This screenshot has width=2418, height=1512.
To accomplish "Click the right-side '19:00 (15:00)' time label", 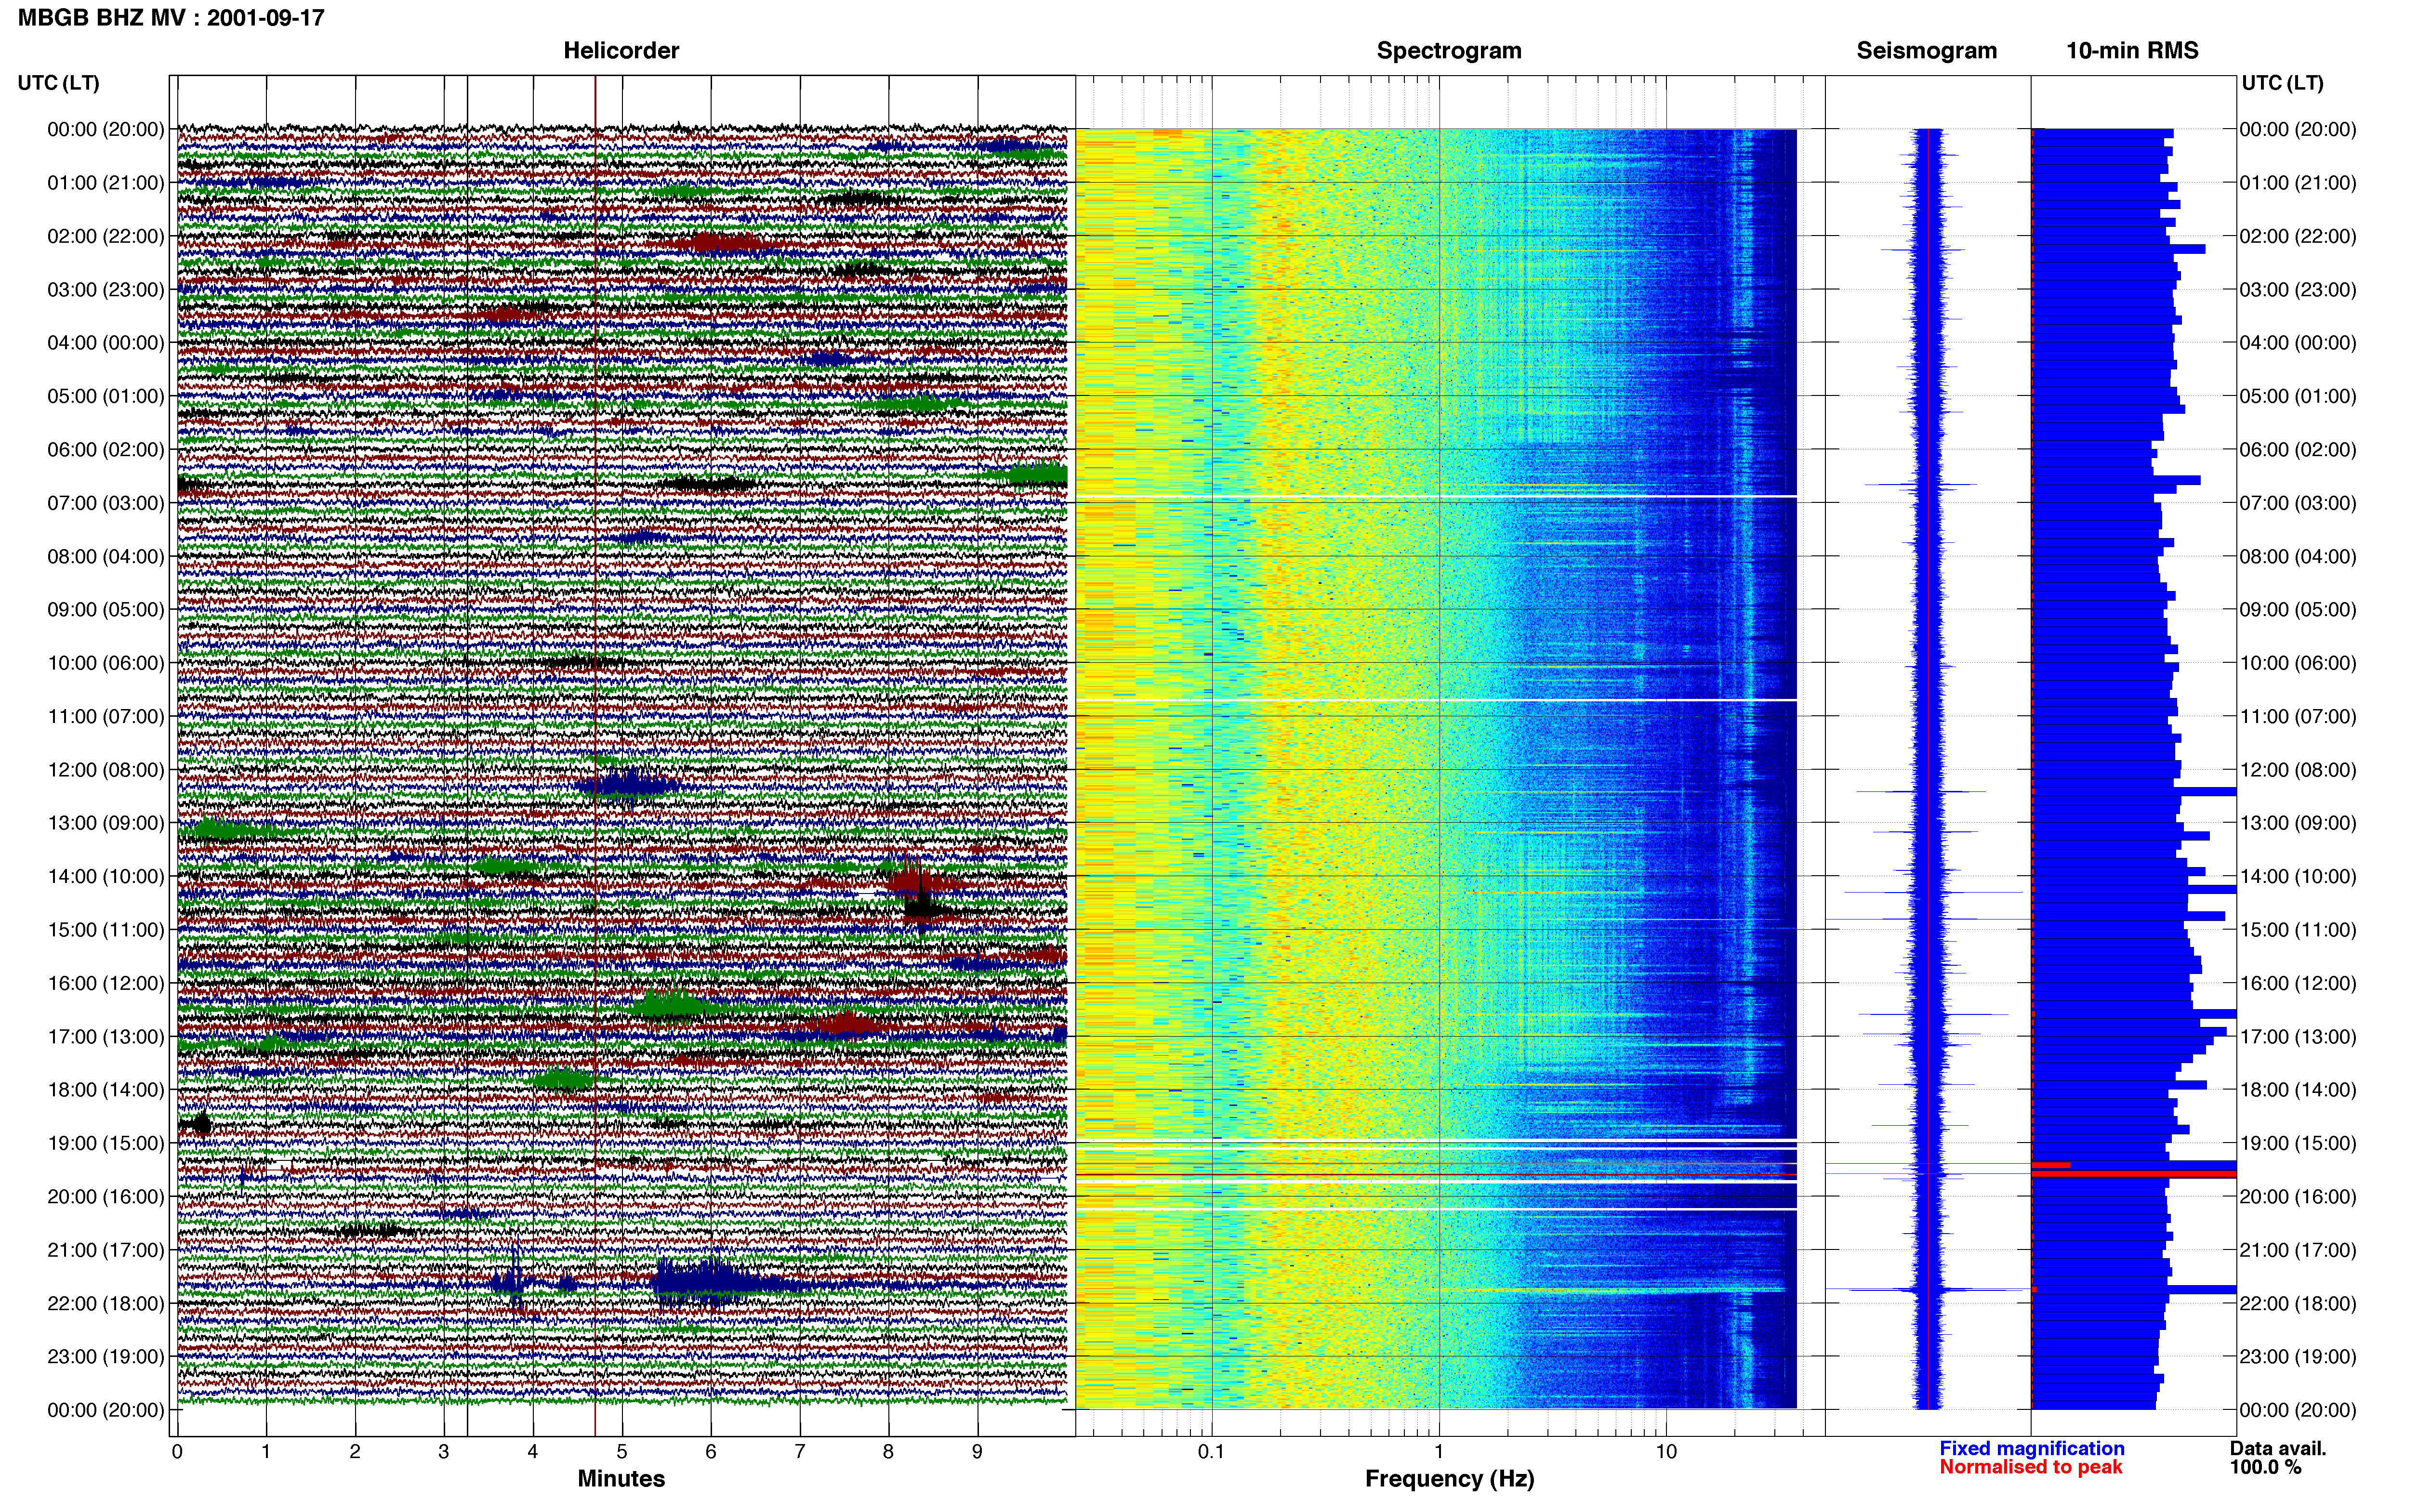I will 2298,1143.
